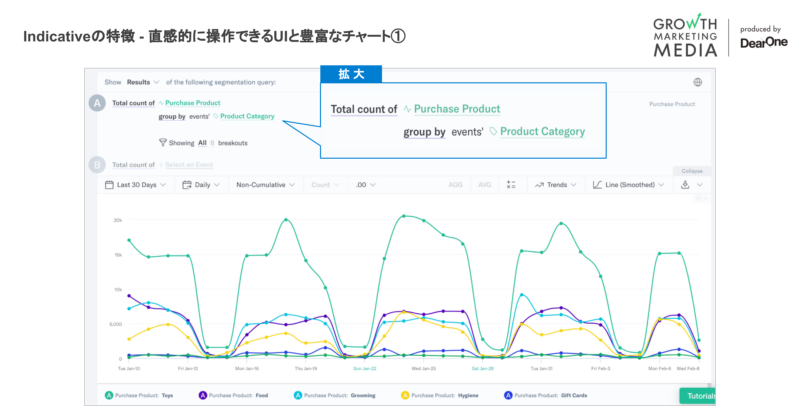Screen dimensions: 800x420
Task: Click the Wed Feb-8 axis label
Action: [x=688, y=368]
